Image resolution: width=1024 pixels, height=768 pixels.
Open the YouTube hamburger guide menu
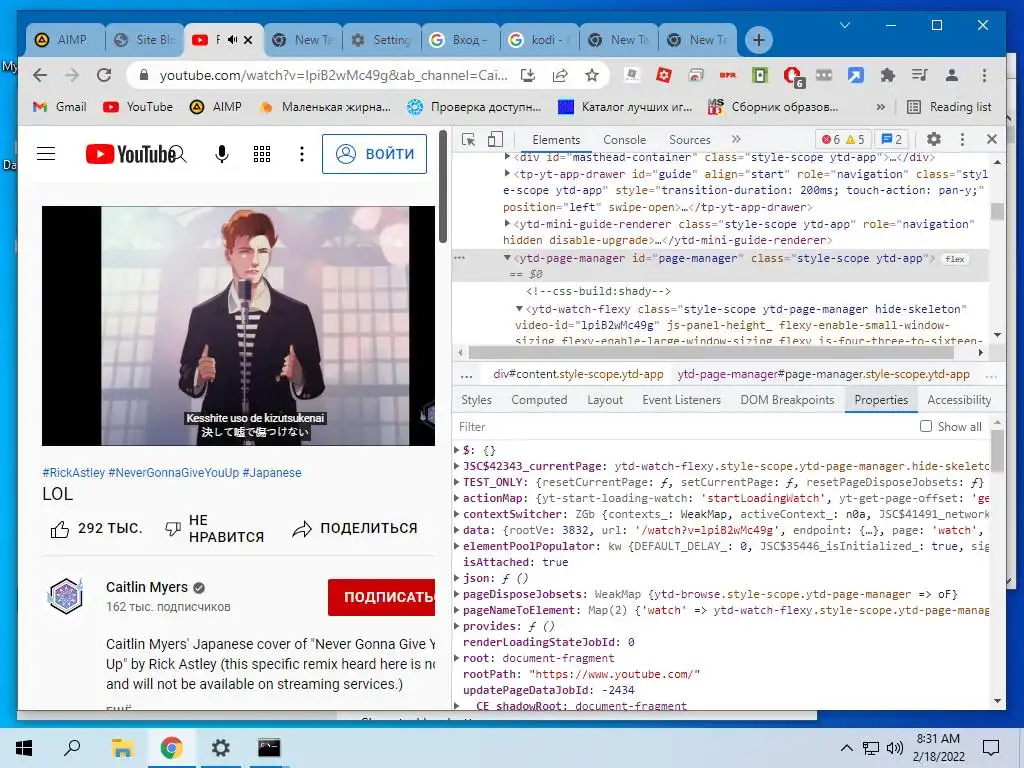[x=46, y=154]
